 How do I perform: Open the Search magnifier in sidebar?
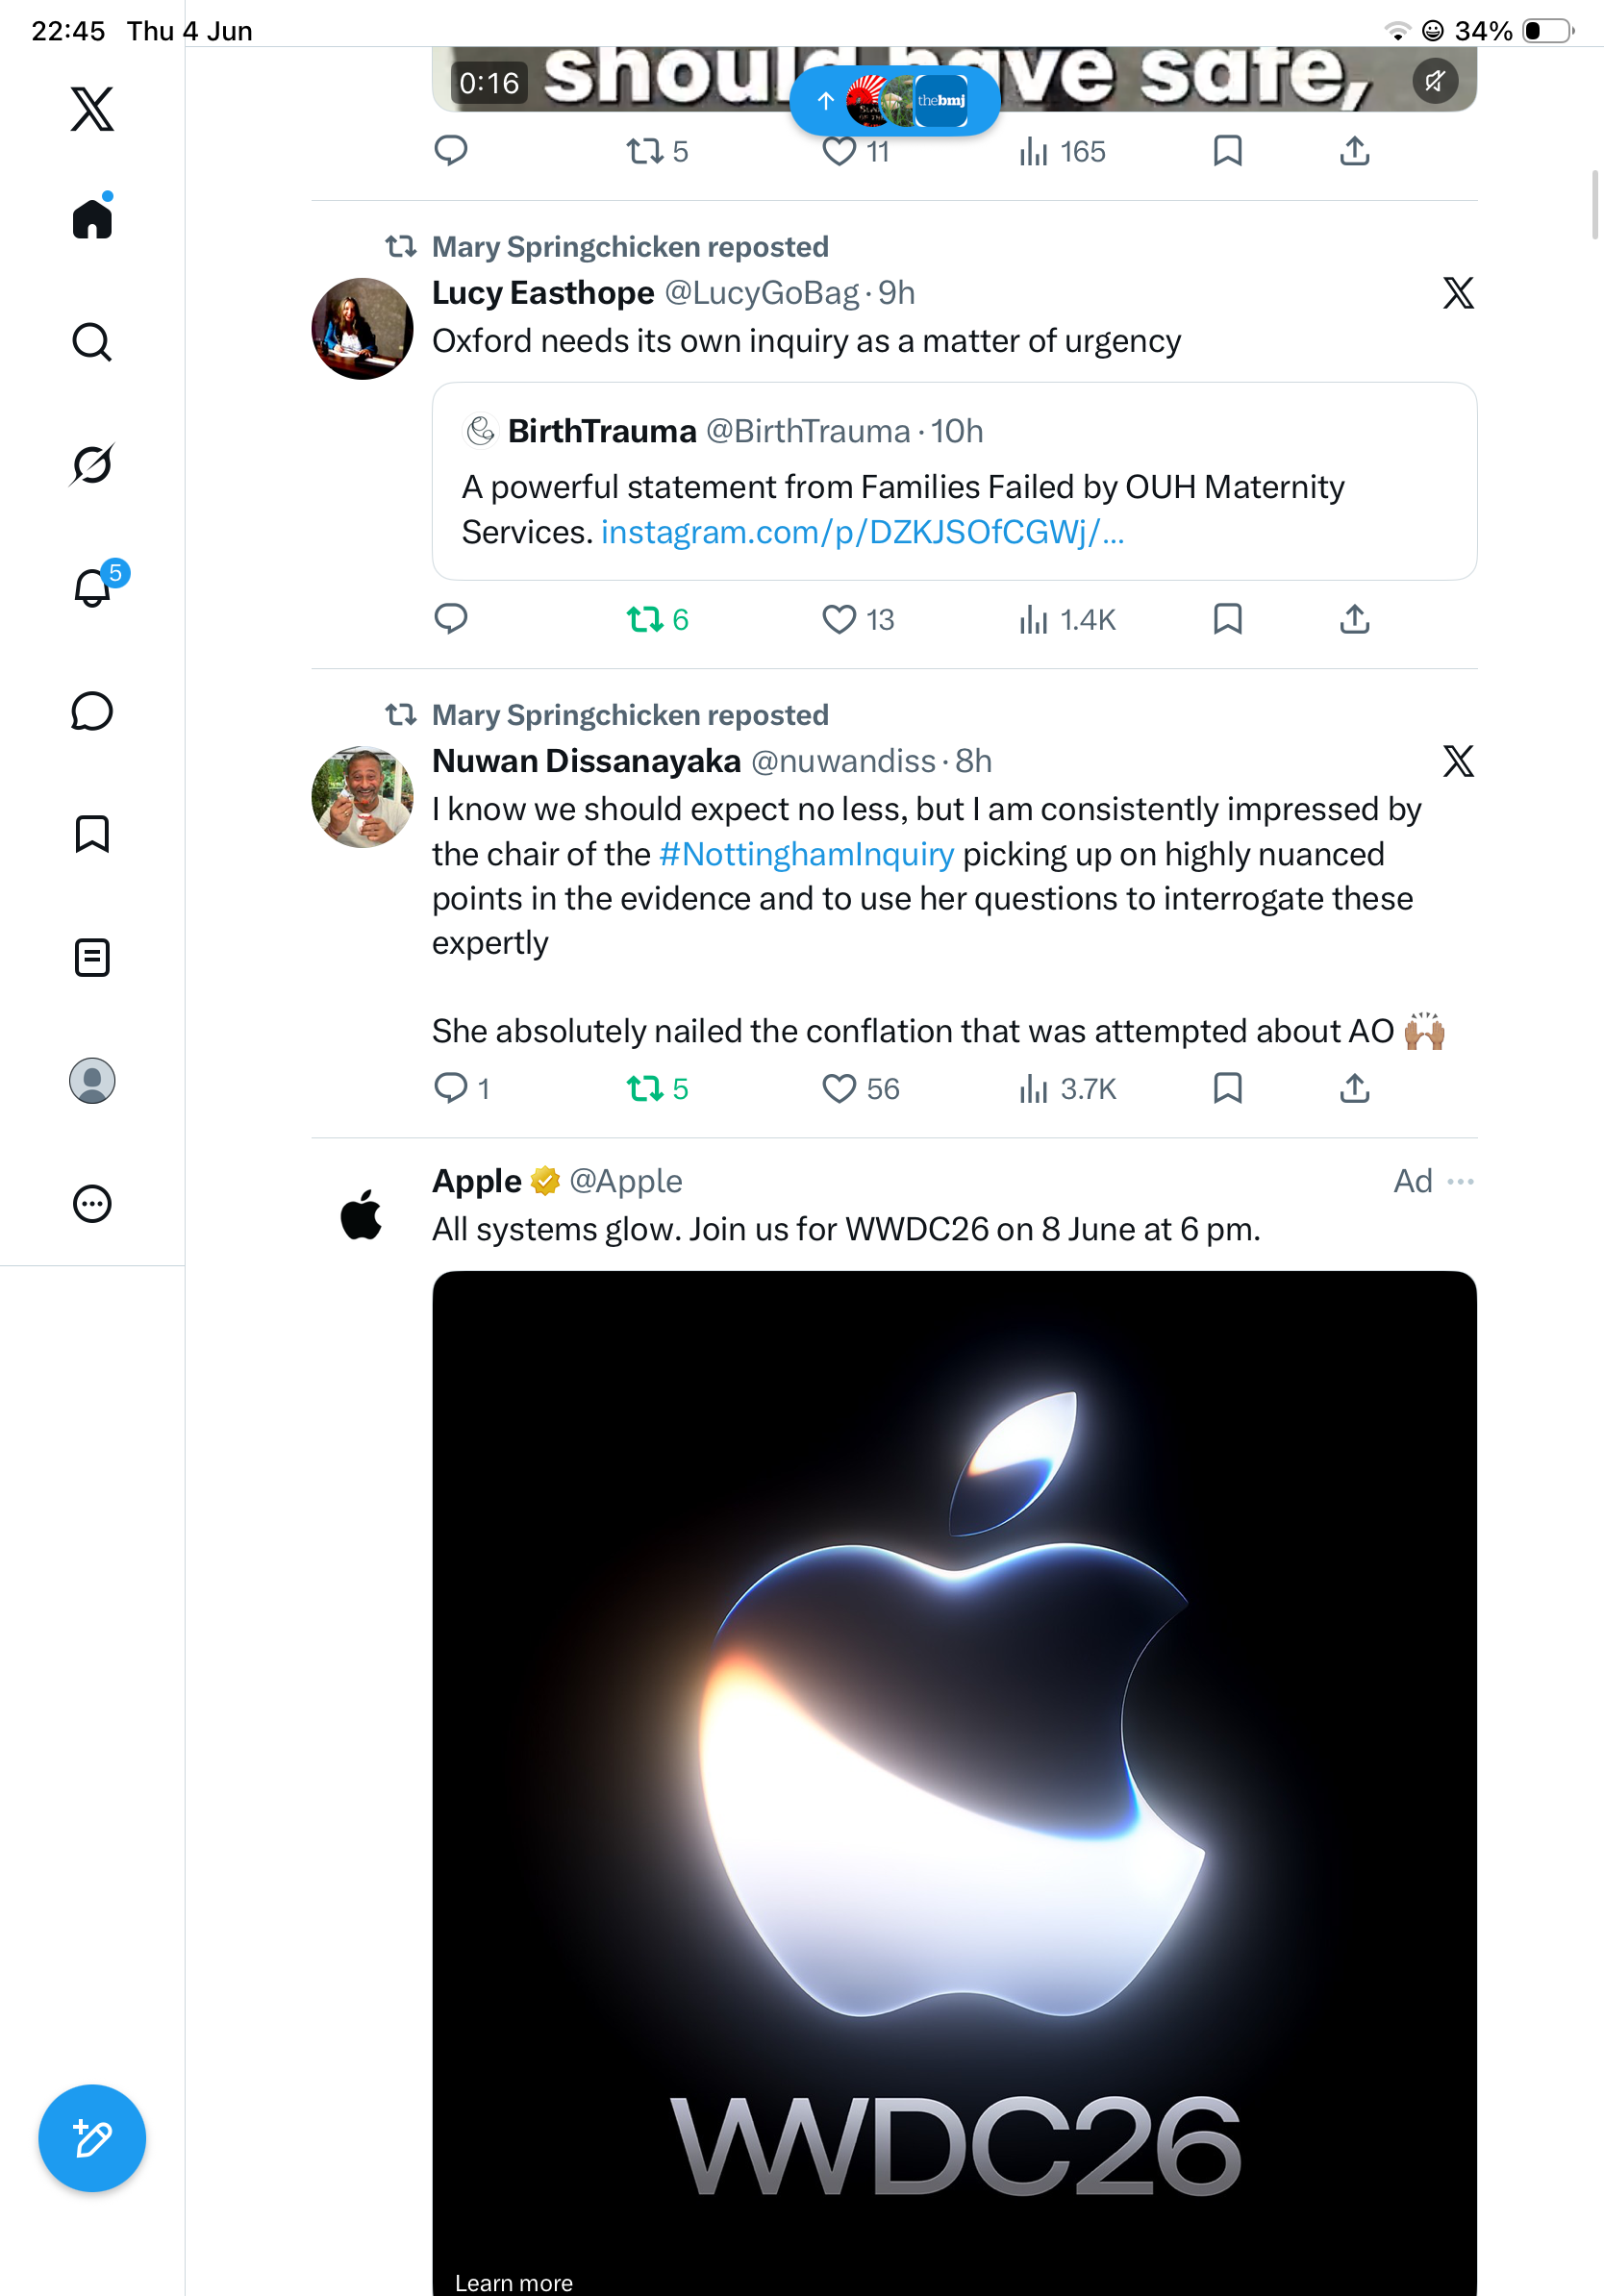point(92,342)
